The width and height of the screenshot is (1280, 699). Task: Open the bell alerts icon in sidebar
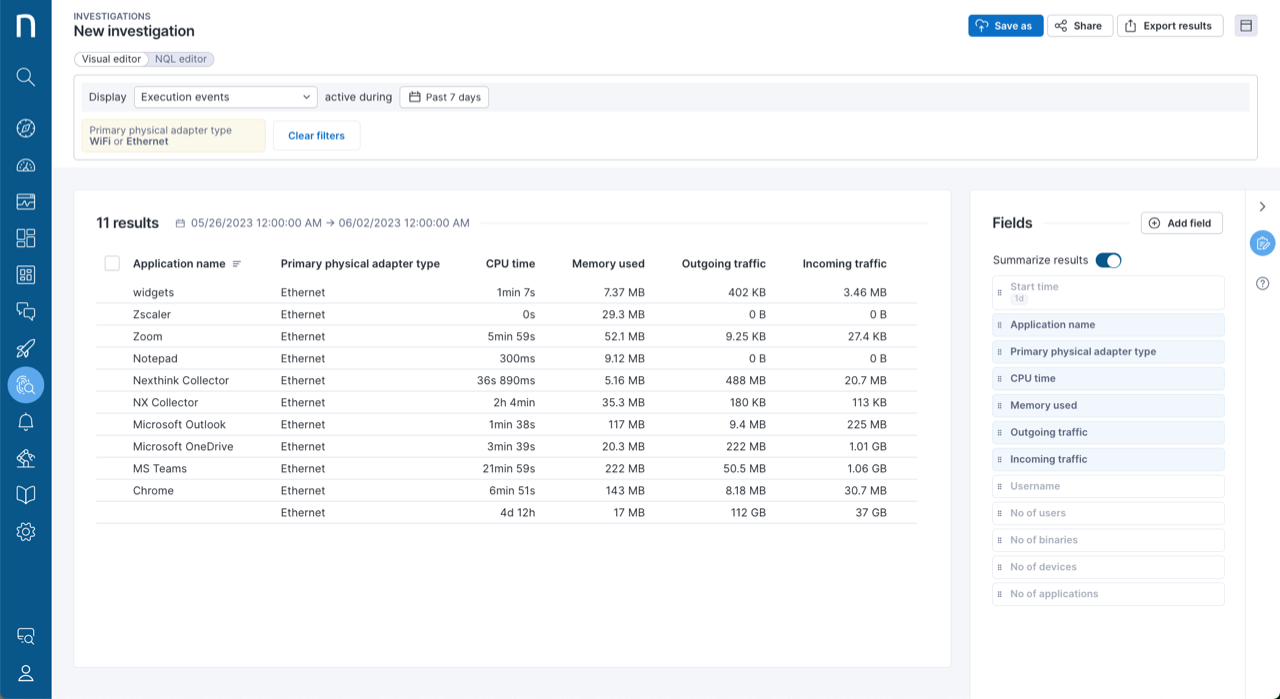26,422
